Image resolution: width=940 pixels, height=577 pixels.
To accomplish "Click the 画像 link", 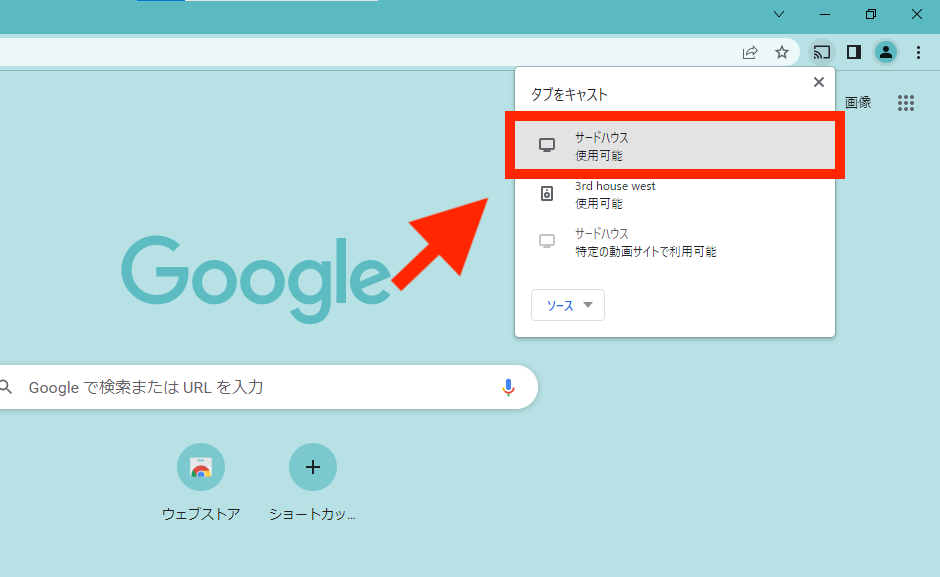I will (858, 103).
